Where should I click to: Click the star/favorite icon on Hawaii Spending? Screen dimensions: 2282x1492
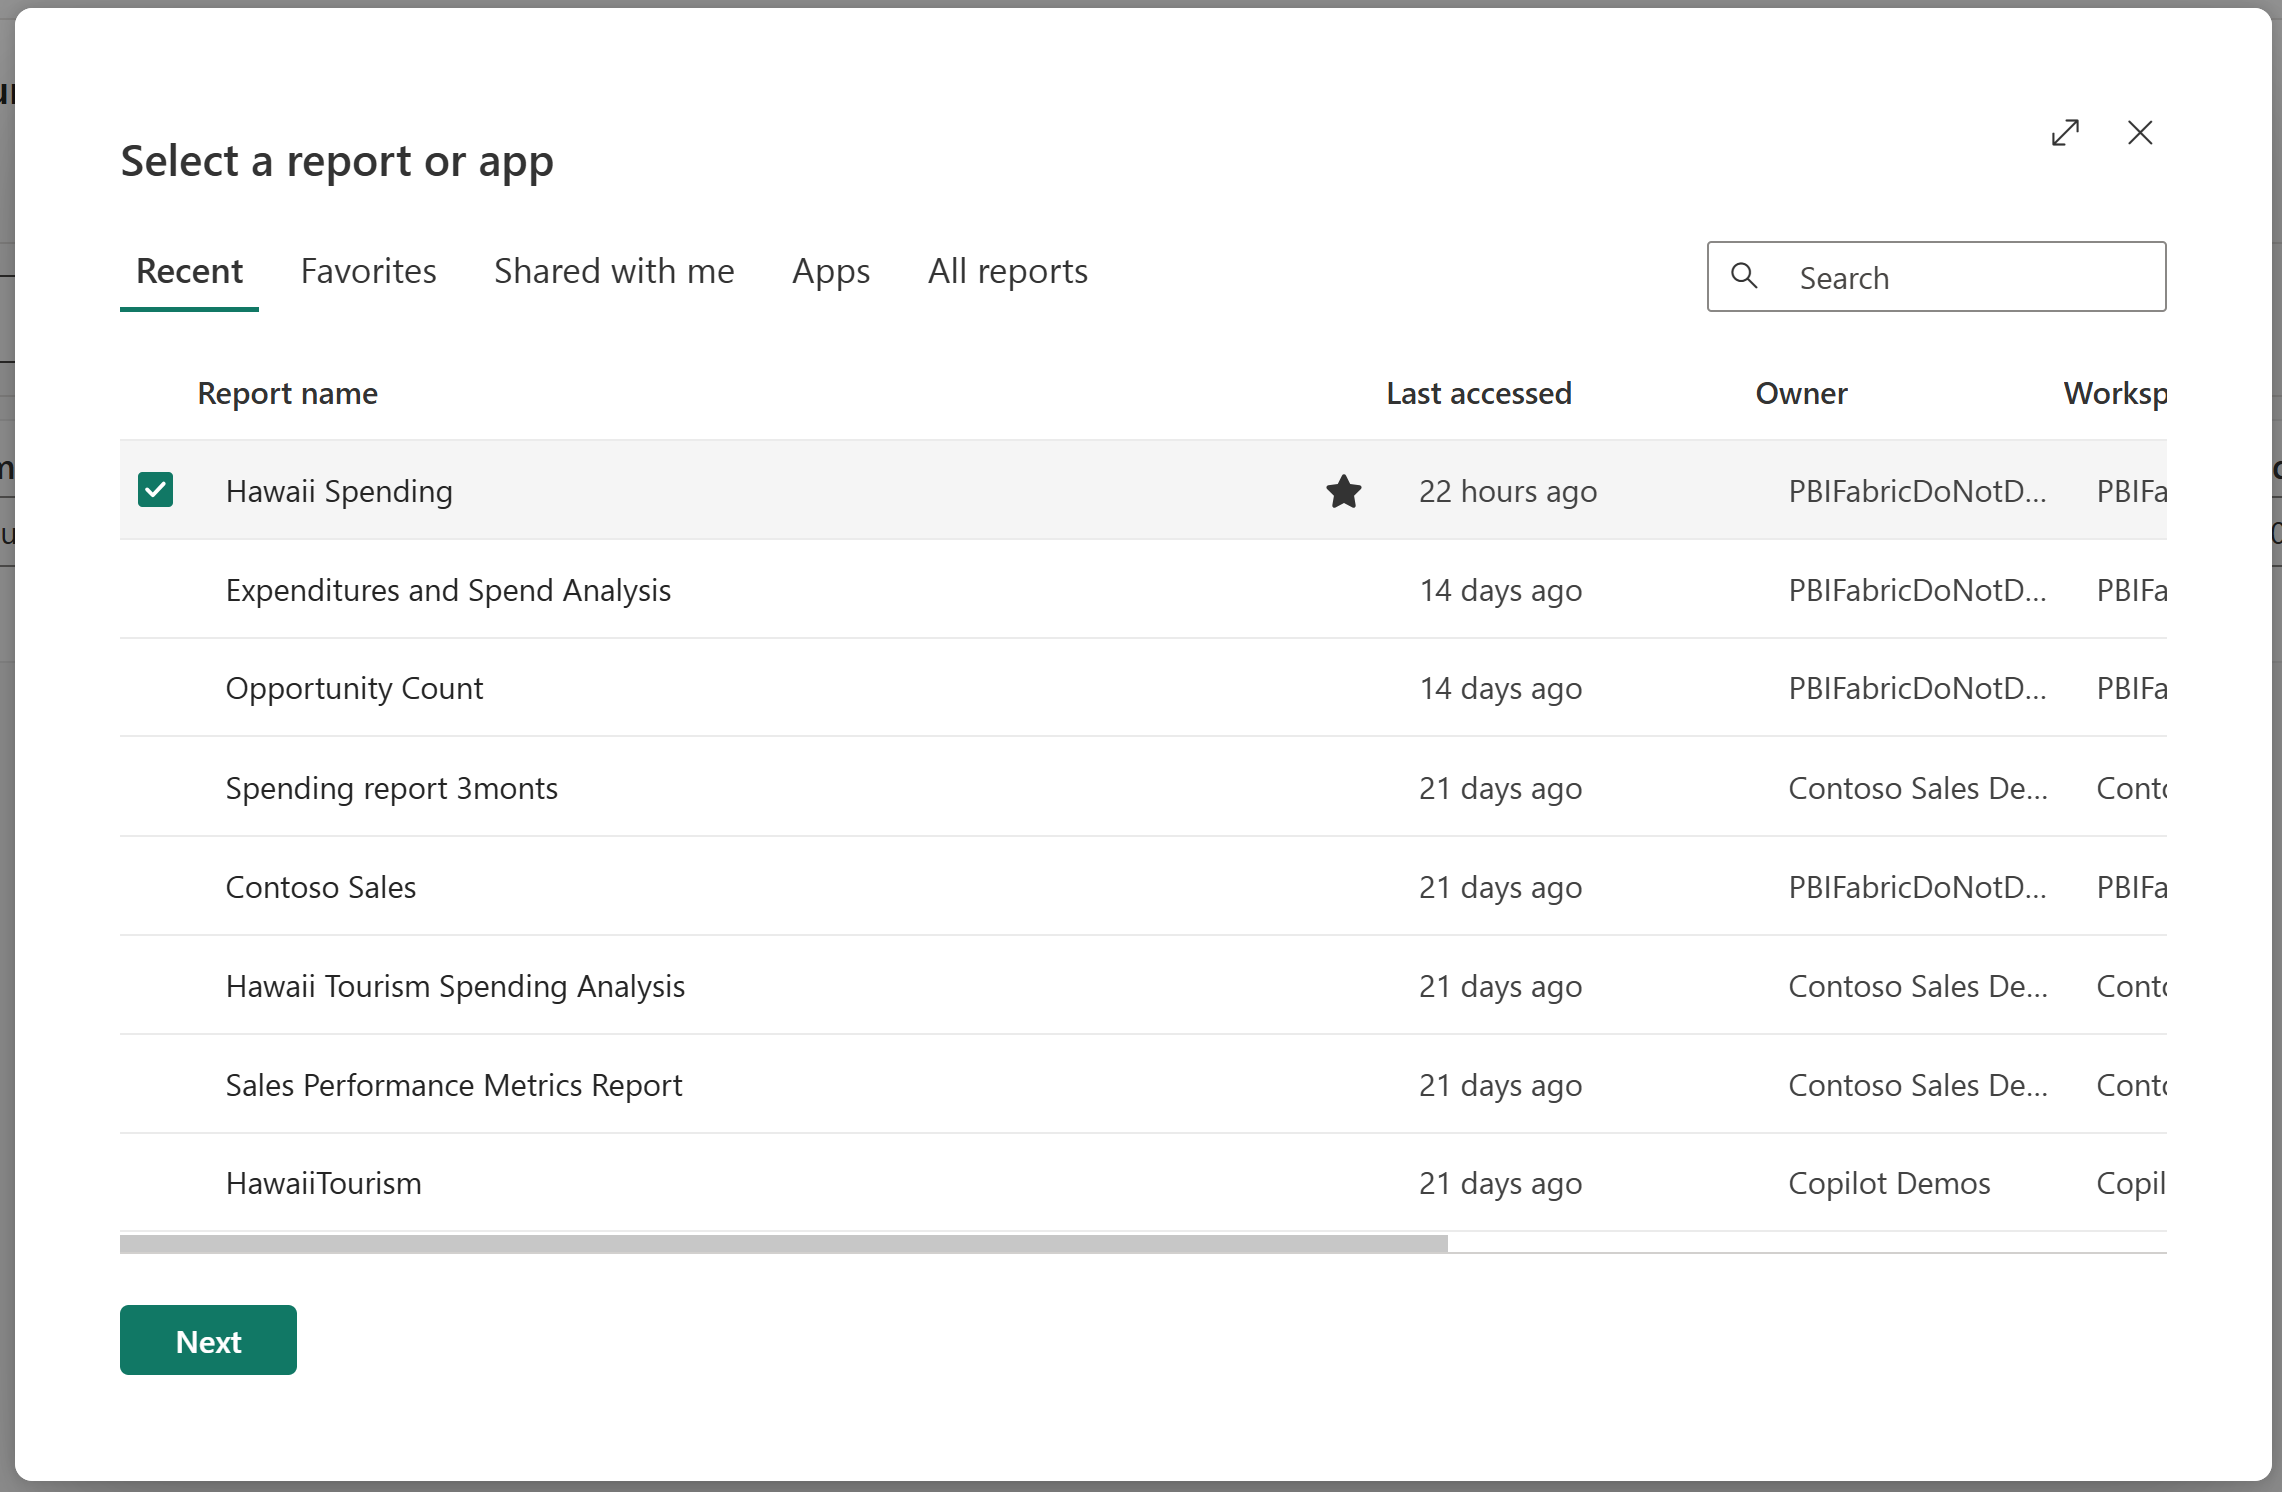[x=1343, y=490]
